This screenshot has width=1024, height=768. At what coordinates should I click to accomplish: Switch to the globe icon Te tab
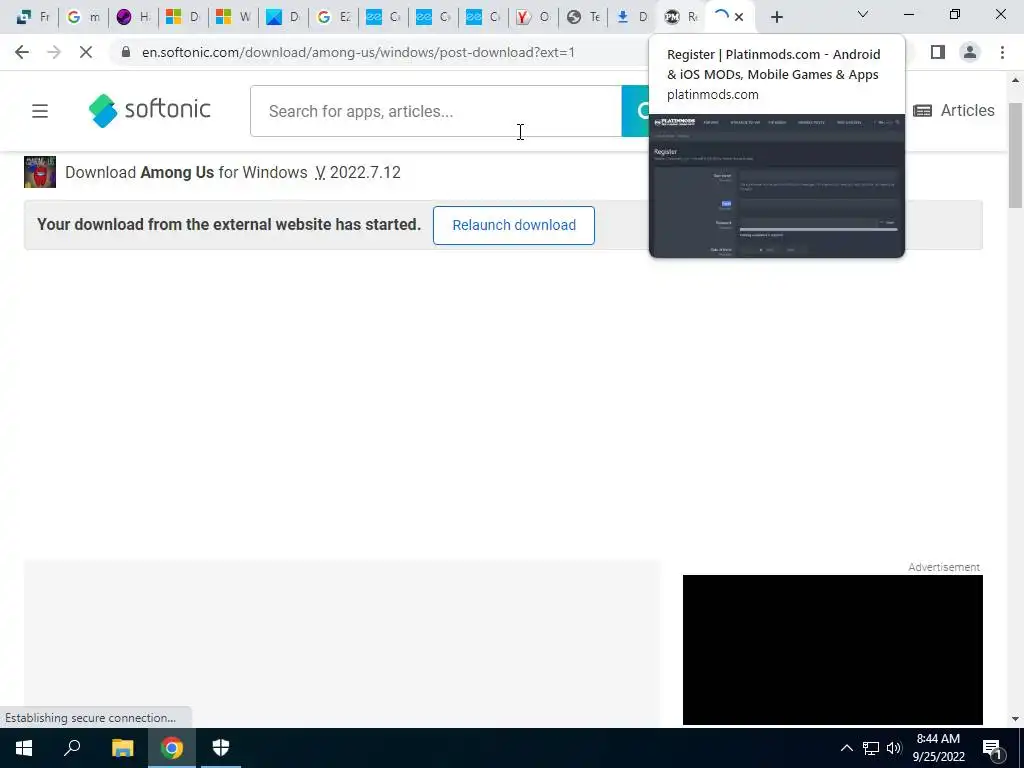click(x=583, y=17)
